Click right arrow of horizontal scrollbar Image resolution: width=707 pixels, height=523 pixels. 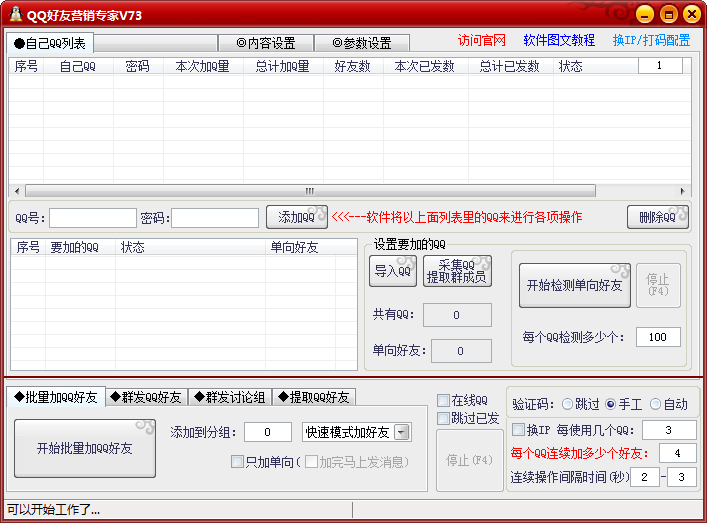683,191
